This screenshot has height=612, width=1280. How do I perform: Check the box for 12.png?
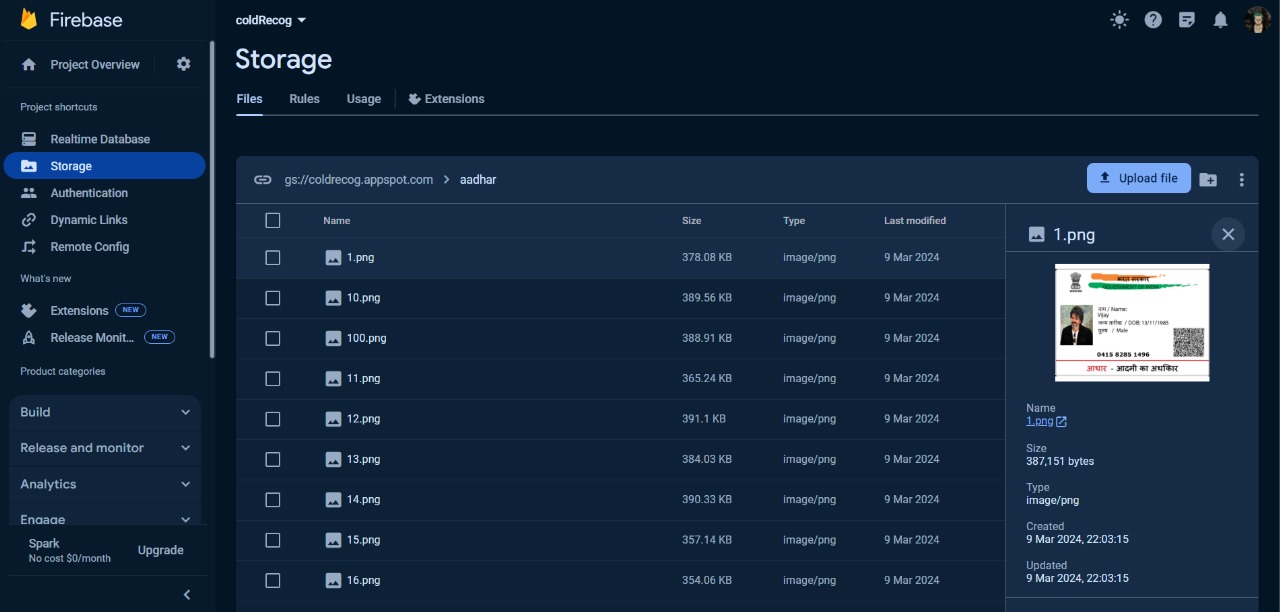(273, 419)
